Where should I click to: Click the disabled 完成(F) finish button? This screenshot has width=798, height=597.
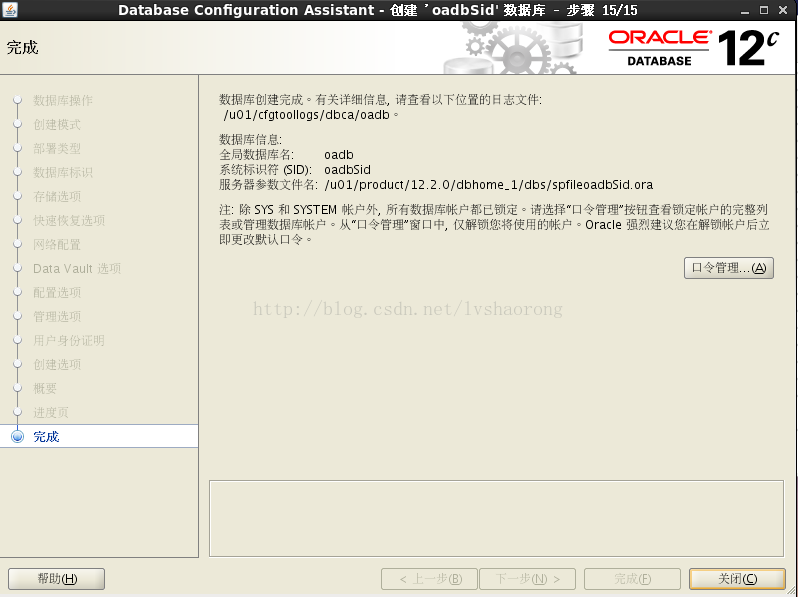pyautogui.click(x=632, y=579)
